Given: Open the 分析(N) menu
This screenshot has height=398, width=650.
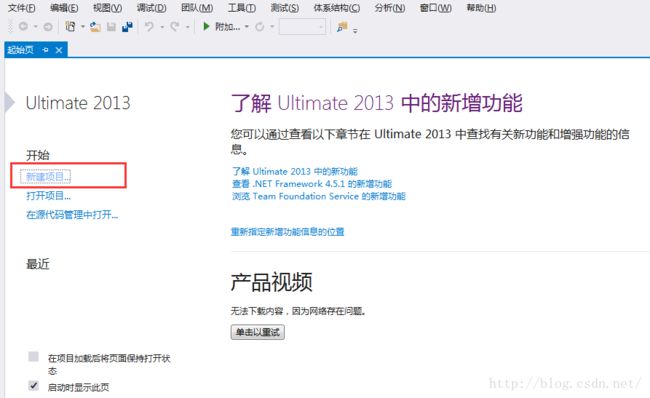Looking at the screenshot, I should pyautogui.click(x=390, y=8).
